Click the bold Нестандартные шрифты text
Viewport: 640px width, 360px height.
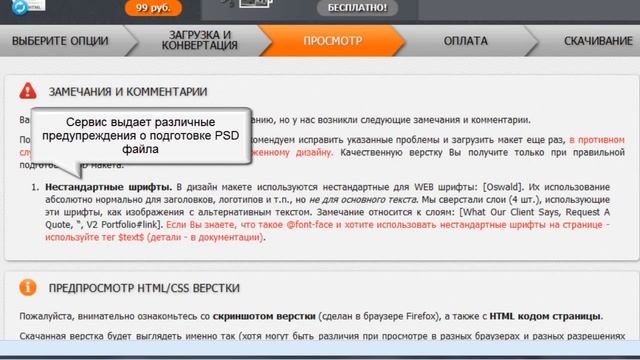[x=109, y=187]
